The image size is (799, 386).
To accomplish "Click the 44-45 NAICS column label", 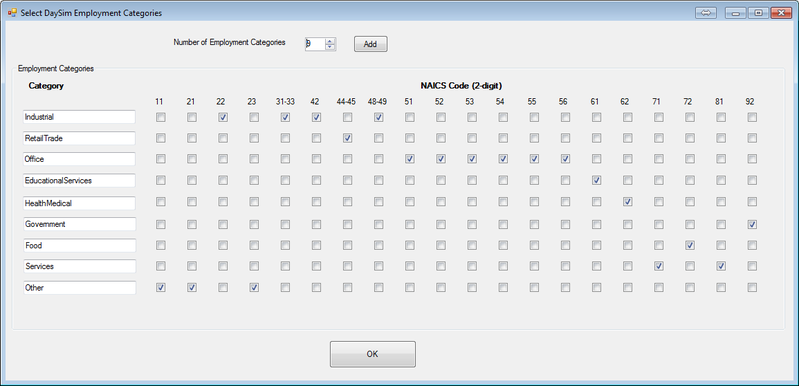I will coord(346,102).
